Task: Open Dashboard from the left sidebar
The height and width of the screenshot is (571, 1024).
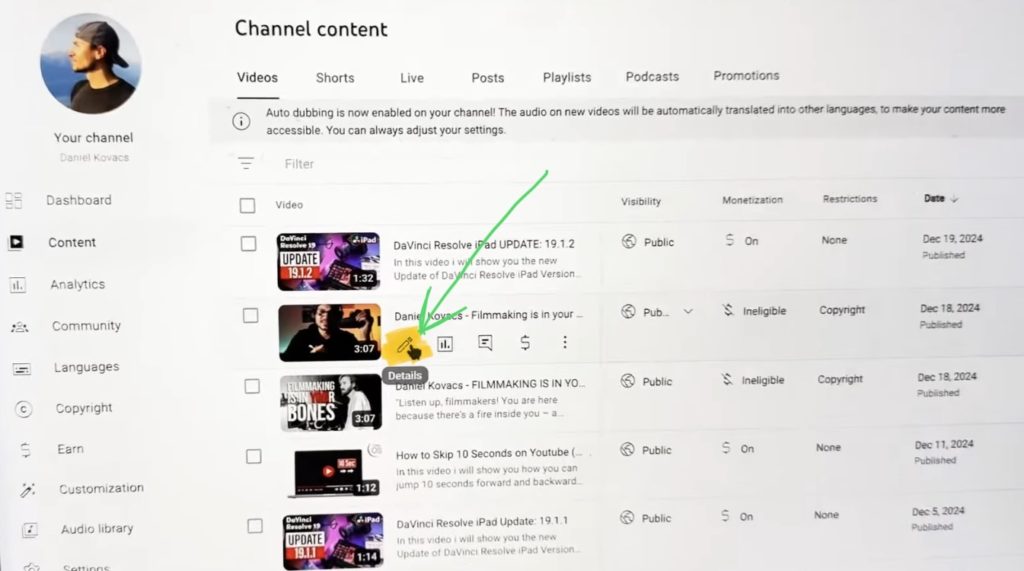Action: [x=78, y=200]
